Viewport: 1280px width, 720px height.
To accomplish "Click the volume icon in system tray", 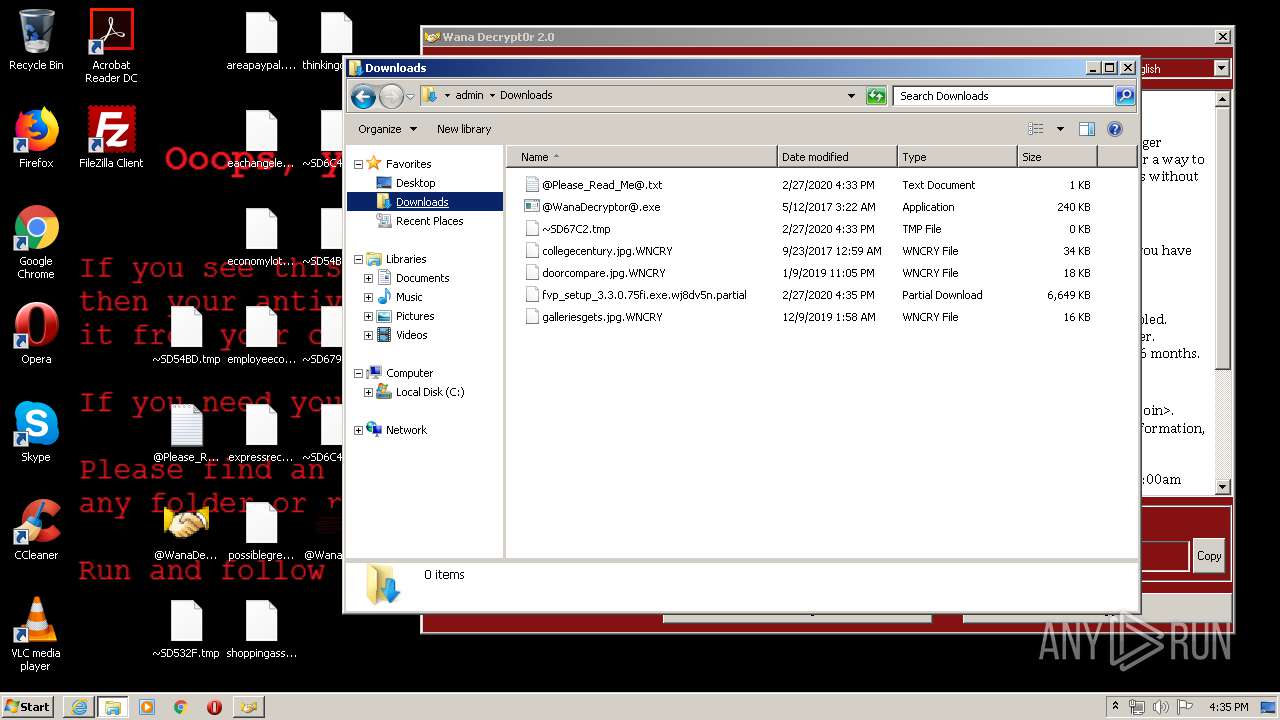I will pyautogui.click(x=1161, y=707).
